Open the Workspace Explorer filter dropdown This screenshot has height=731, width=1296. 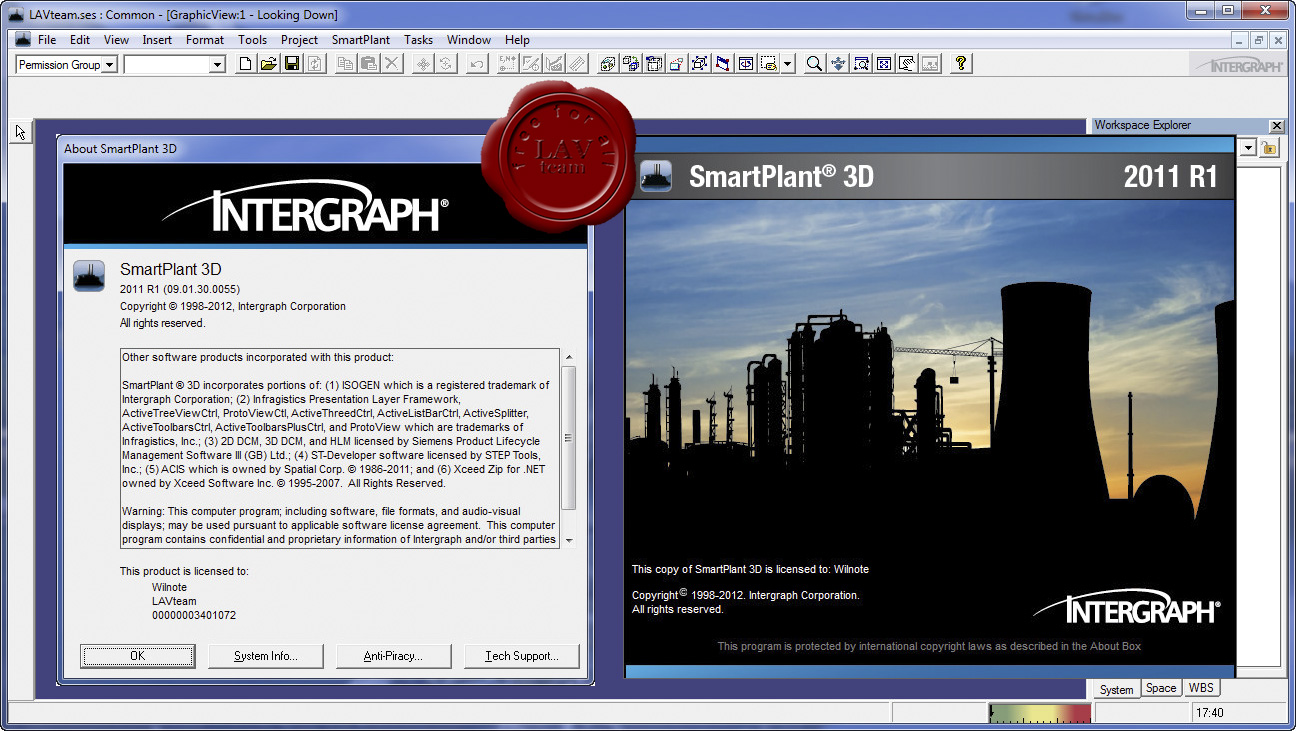(1247, 148)
